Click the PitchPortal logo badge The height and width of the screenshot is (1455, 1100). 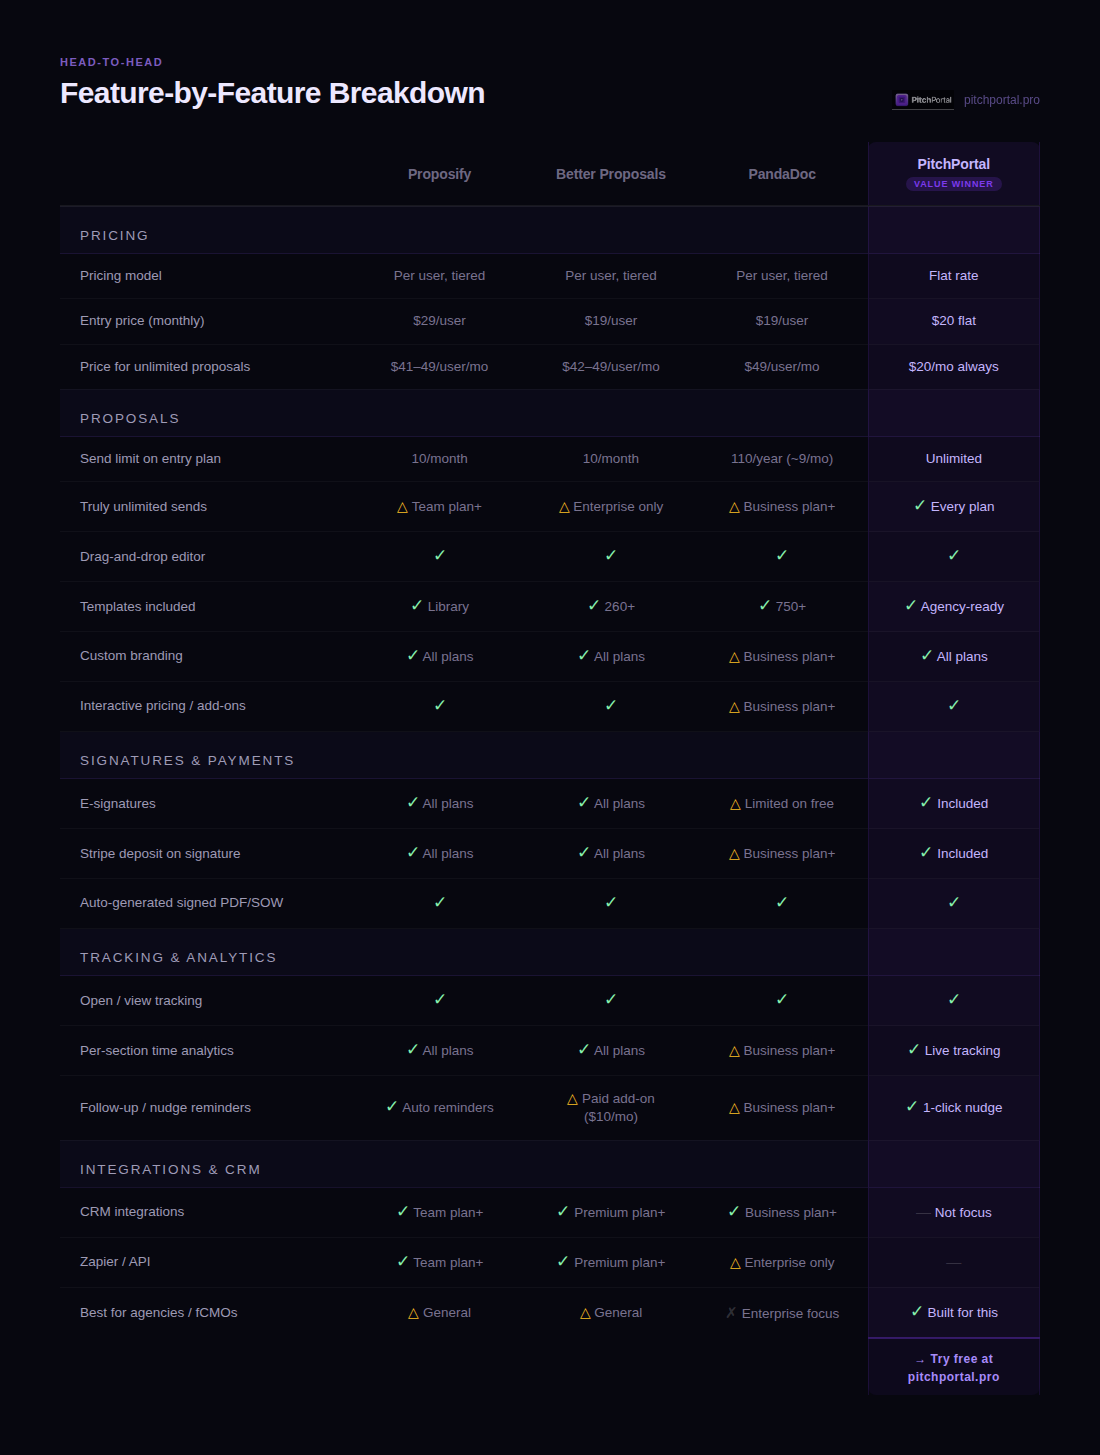point(923,100)
